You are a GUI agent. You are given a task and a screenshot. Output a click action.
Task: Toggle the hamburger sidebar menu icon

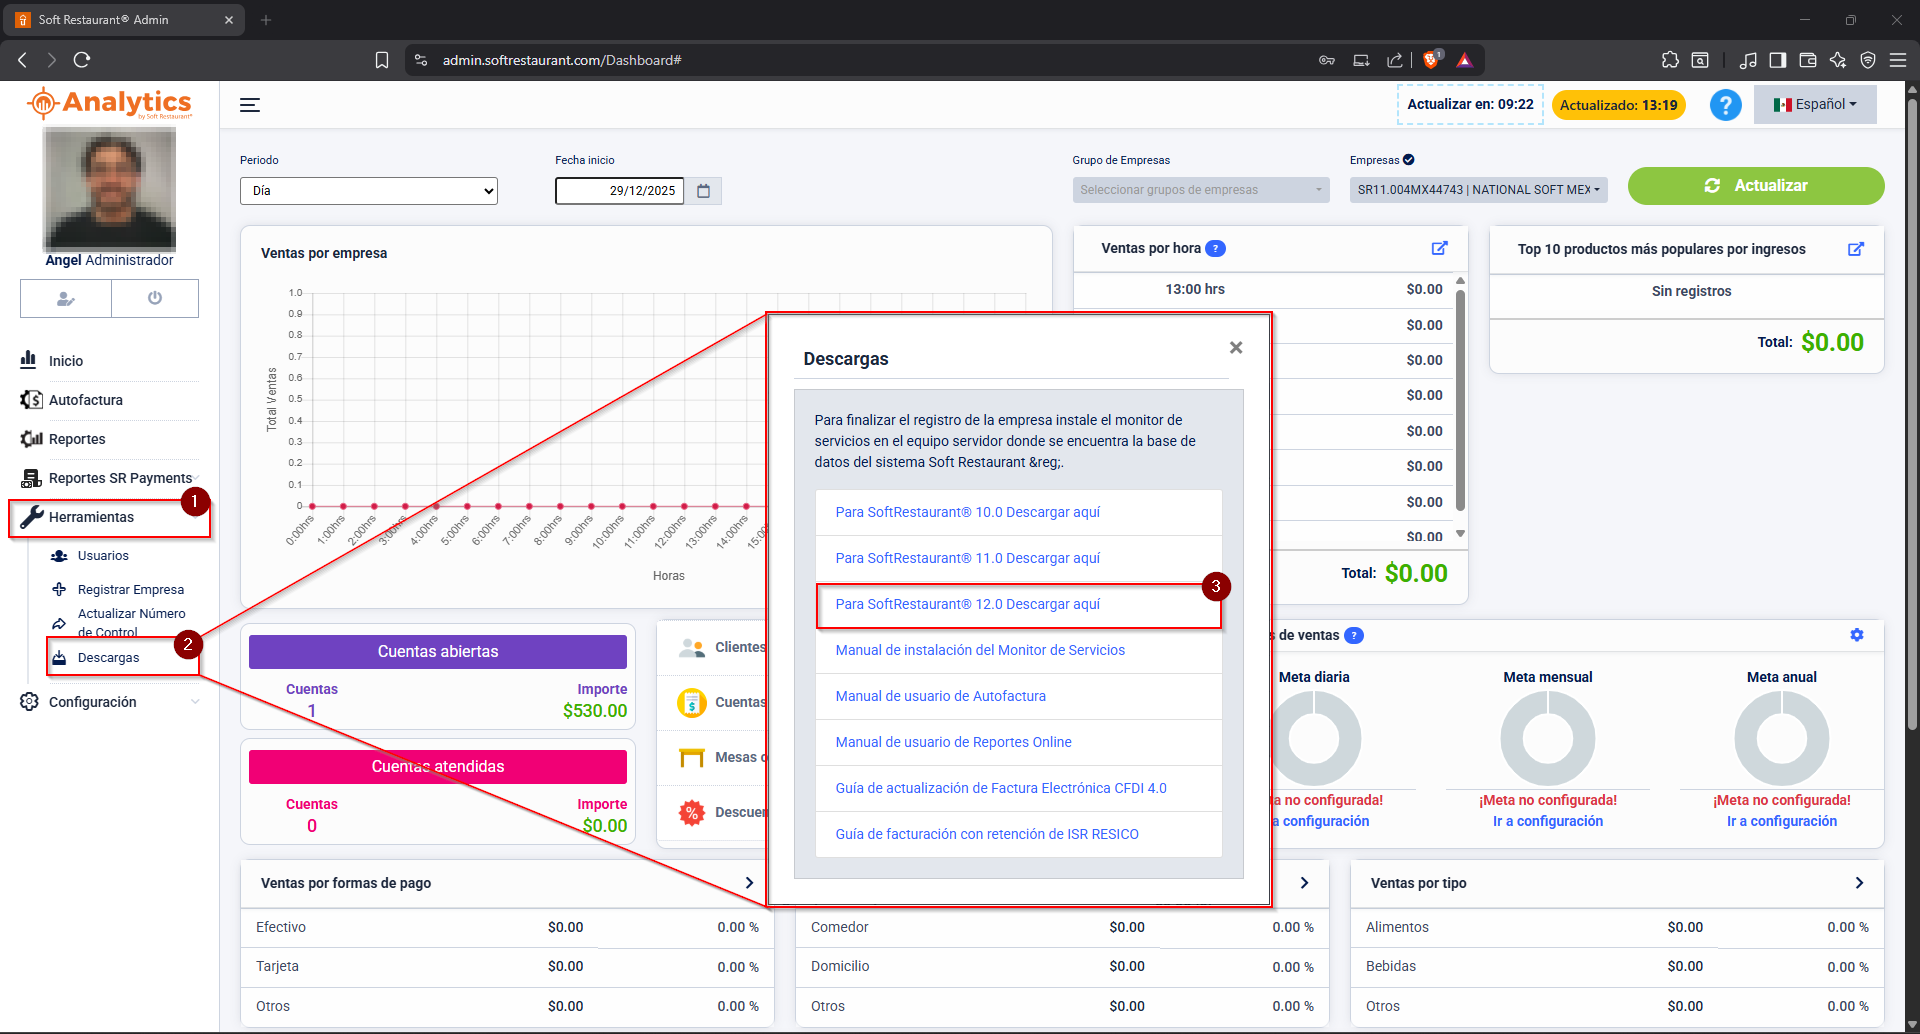(x=250, y=105)
